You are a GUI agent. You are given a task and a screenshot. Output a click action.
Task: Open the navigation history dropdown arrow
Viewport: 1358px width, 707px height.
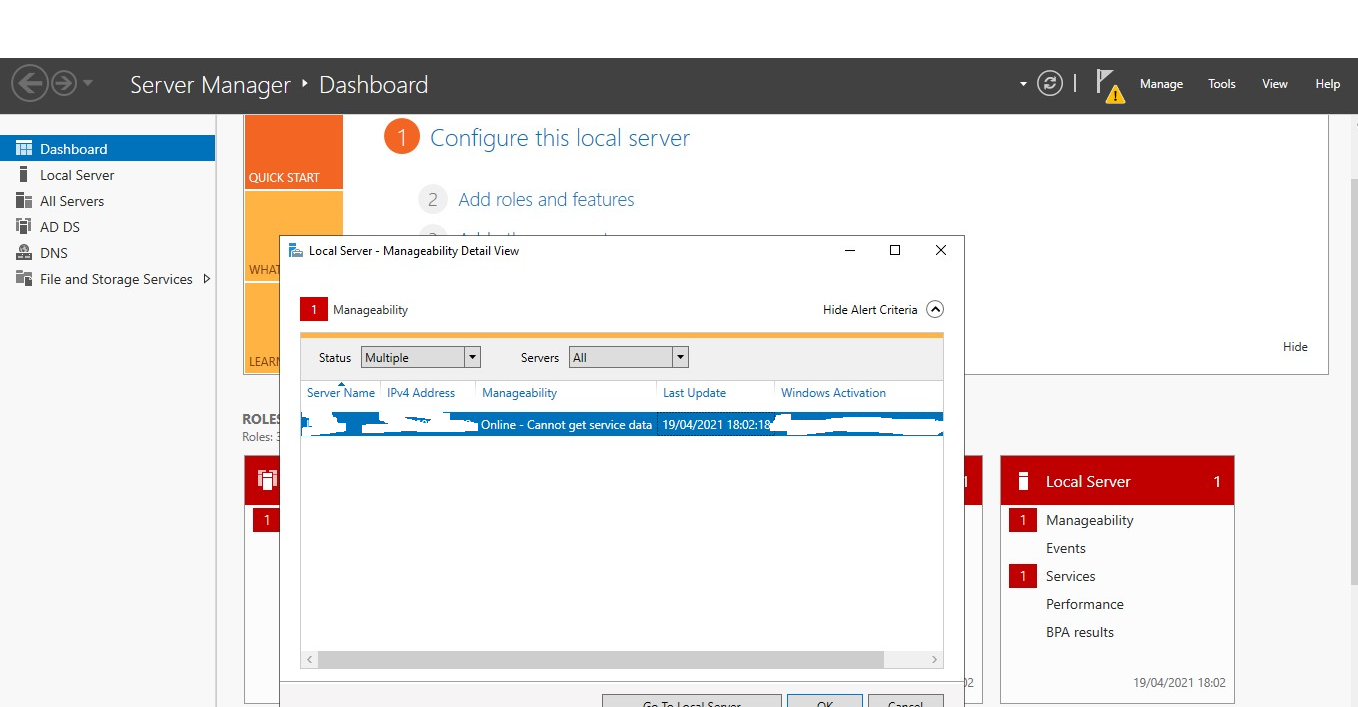(88, 83)
